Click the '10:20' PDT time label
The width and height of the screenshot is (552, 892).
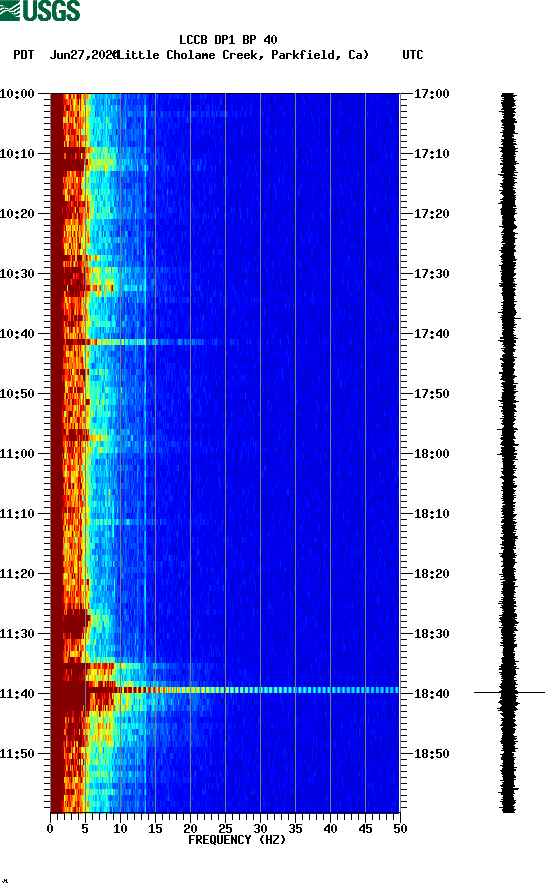click(17, 214)
